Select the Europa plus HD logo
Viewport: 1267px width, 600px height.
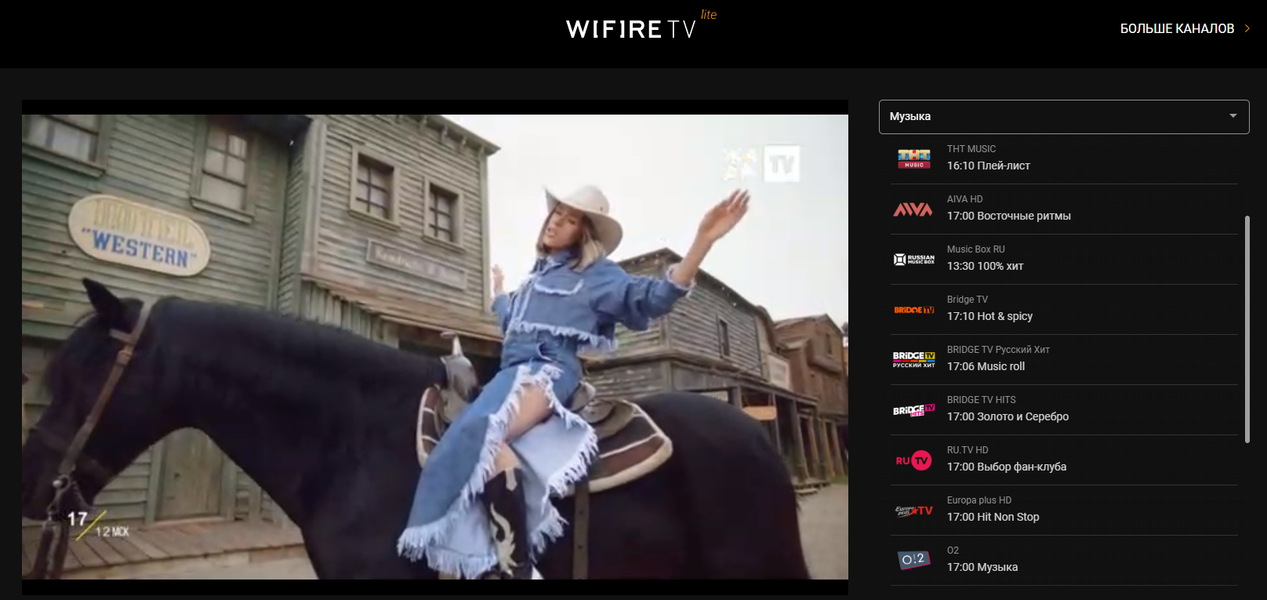913,510
